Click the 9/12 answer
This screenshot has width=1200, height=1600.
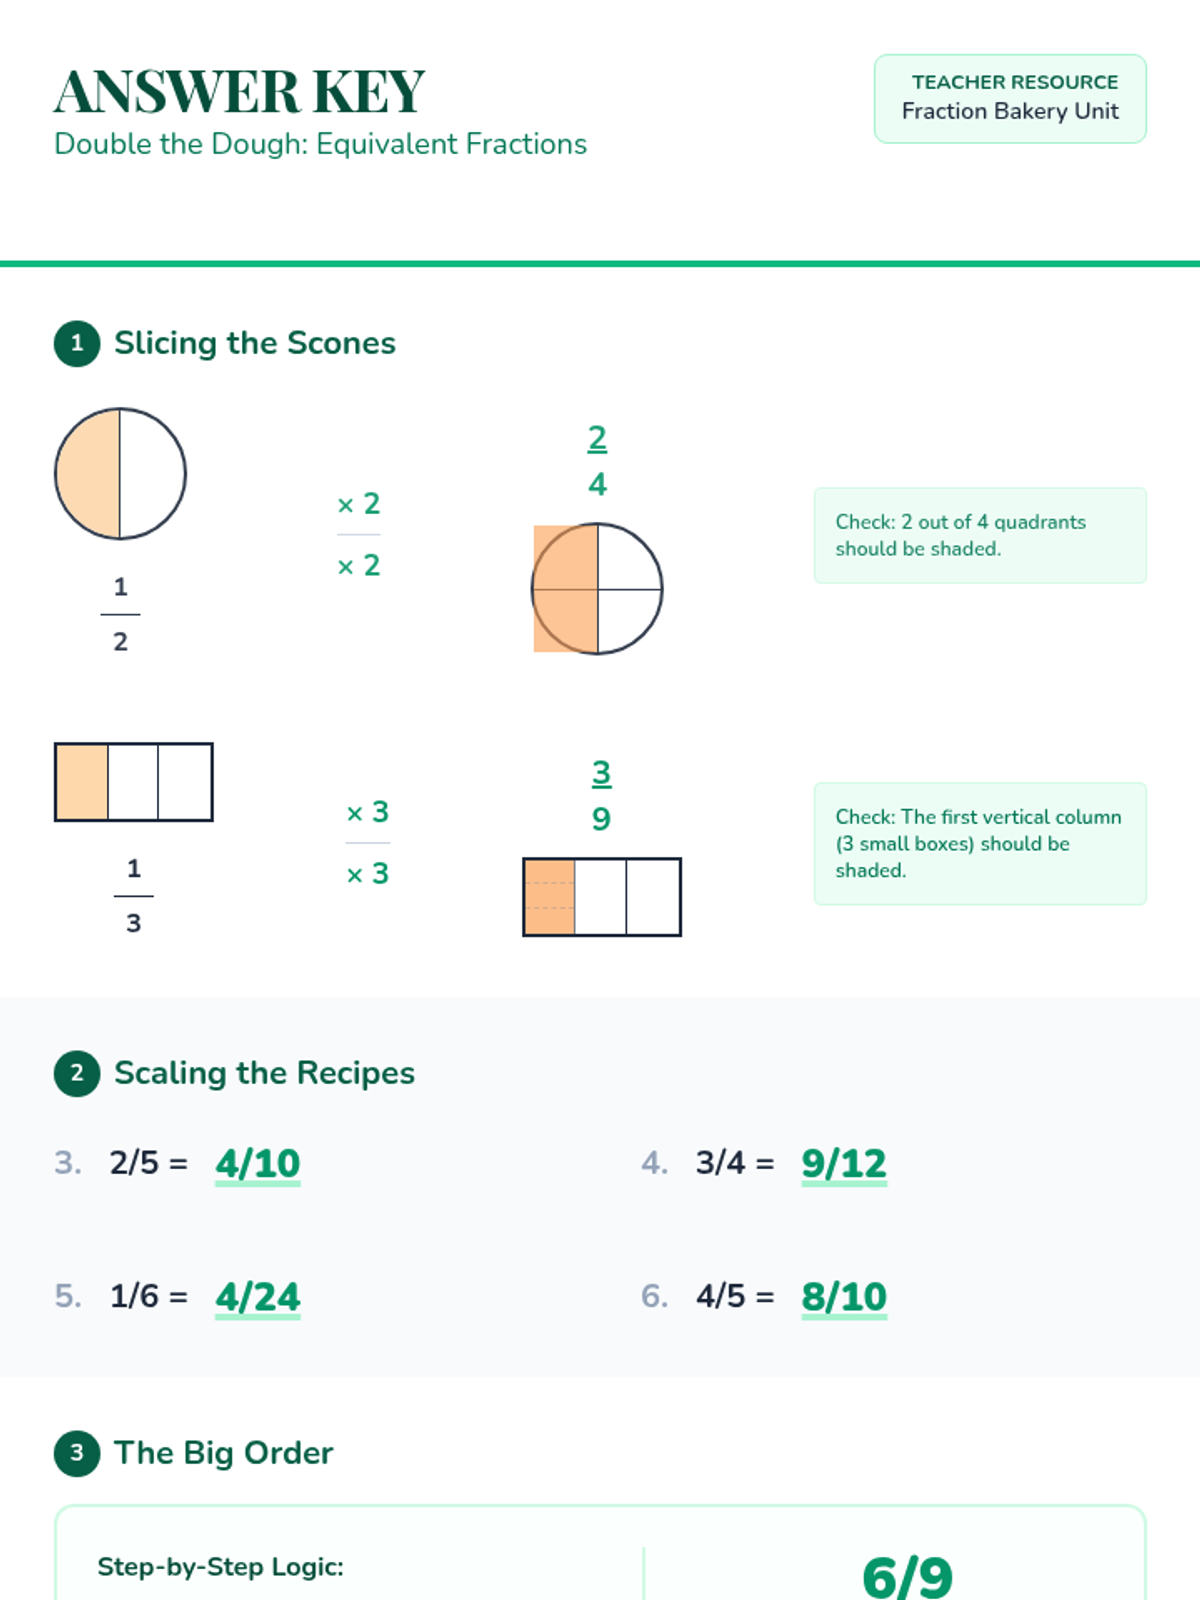844,1163
